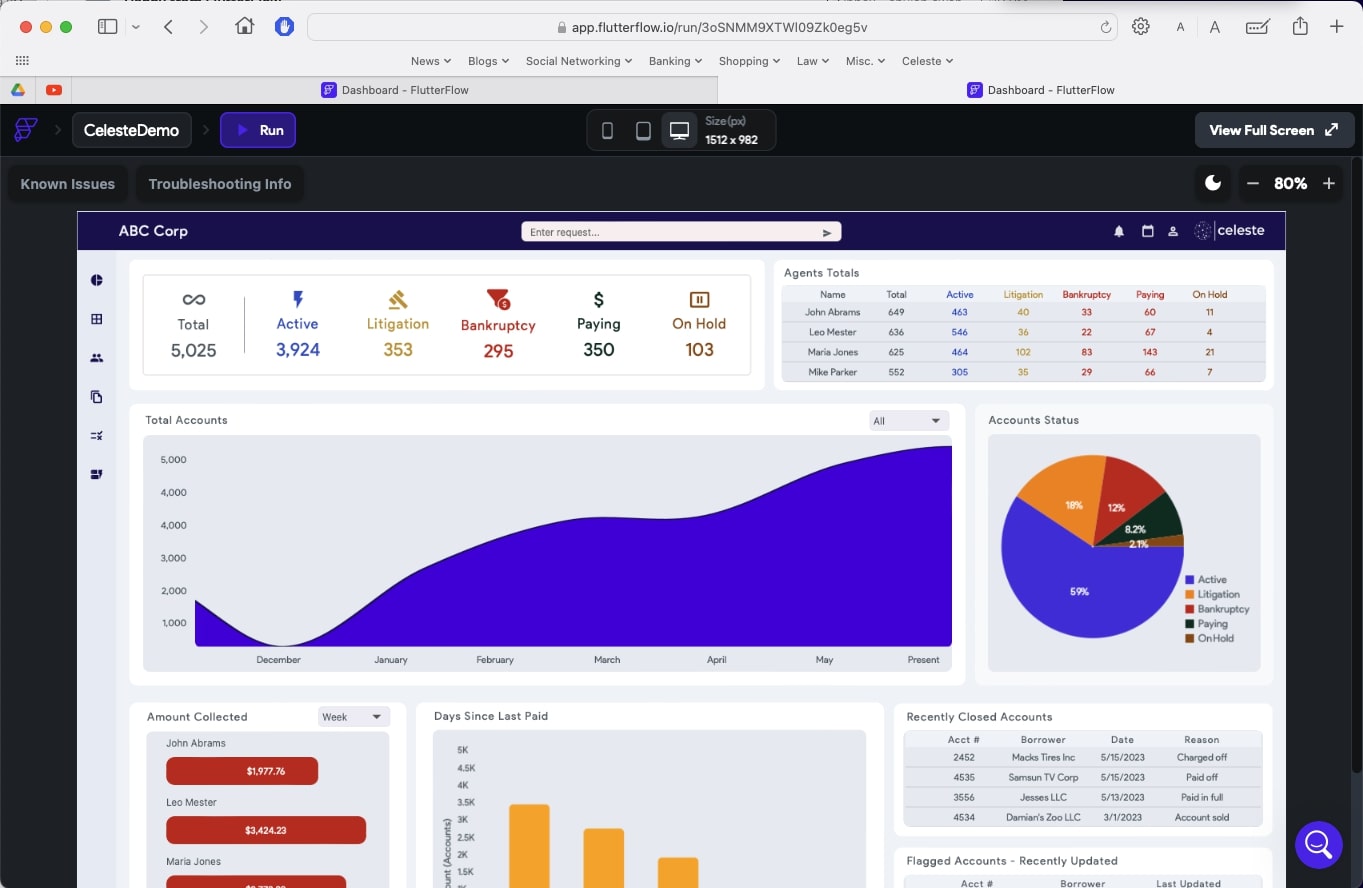This screenshot has height=888, width=1363.
Task: Open the user profile icon in header
Action: pyautogui.click(x=1173, y=231)
